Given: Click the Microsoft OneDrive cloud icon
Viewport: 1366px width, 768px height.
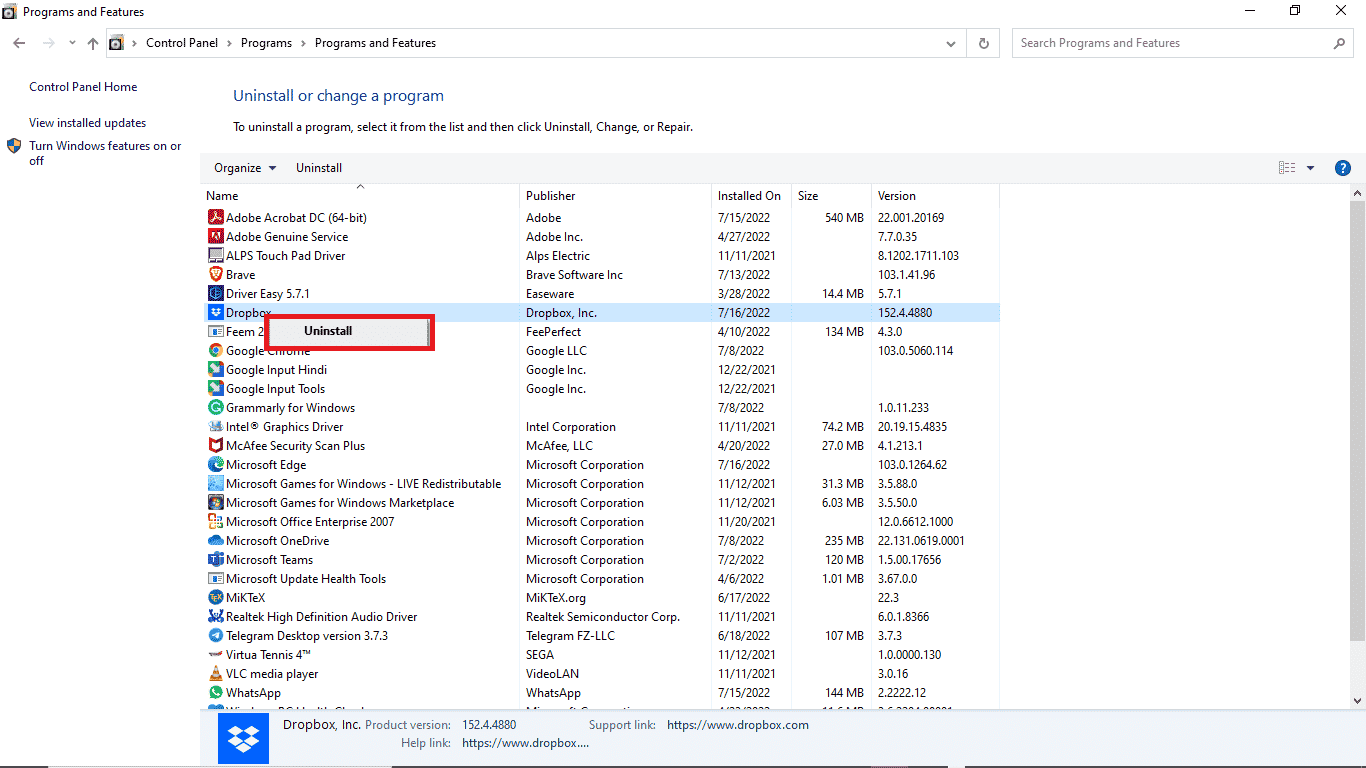Looking at the screenshot, I should click(215, 540).
